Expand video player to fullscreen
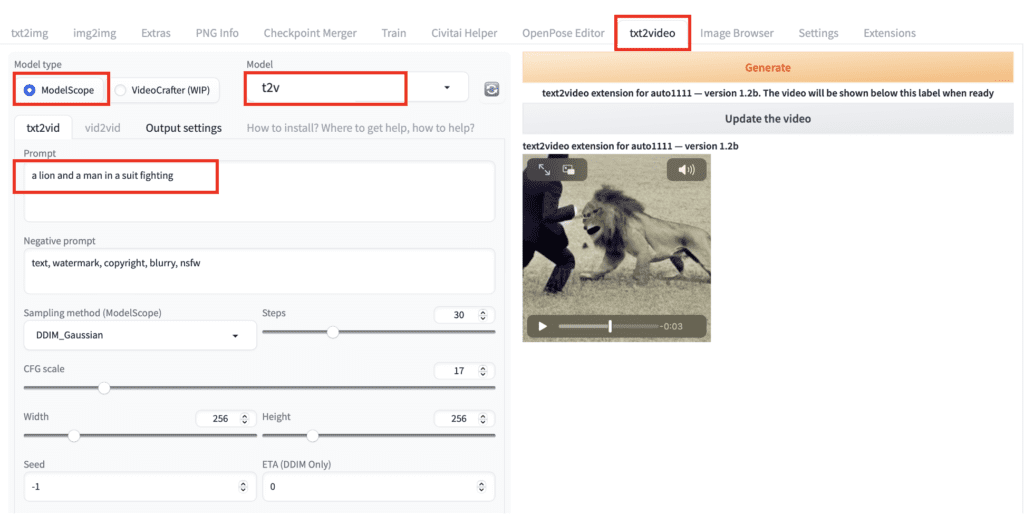This screenshot has width=1024, height=525. pos(544,170)
